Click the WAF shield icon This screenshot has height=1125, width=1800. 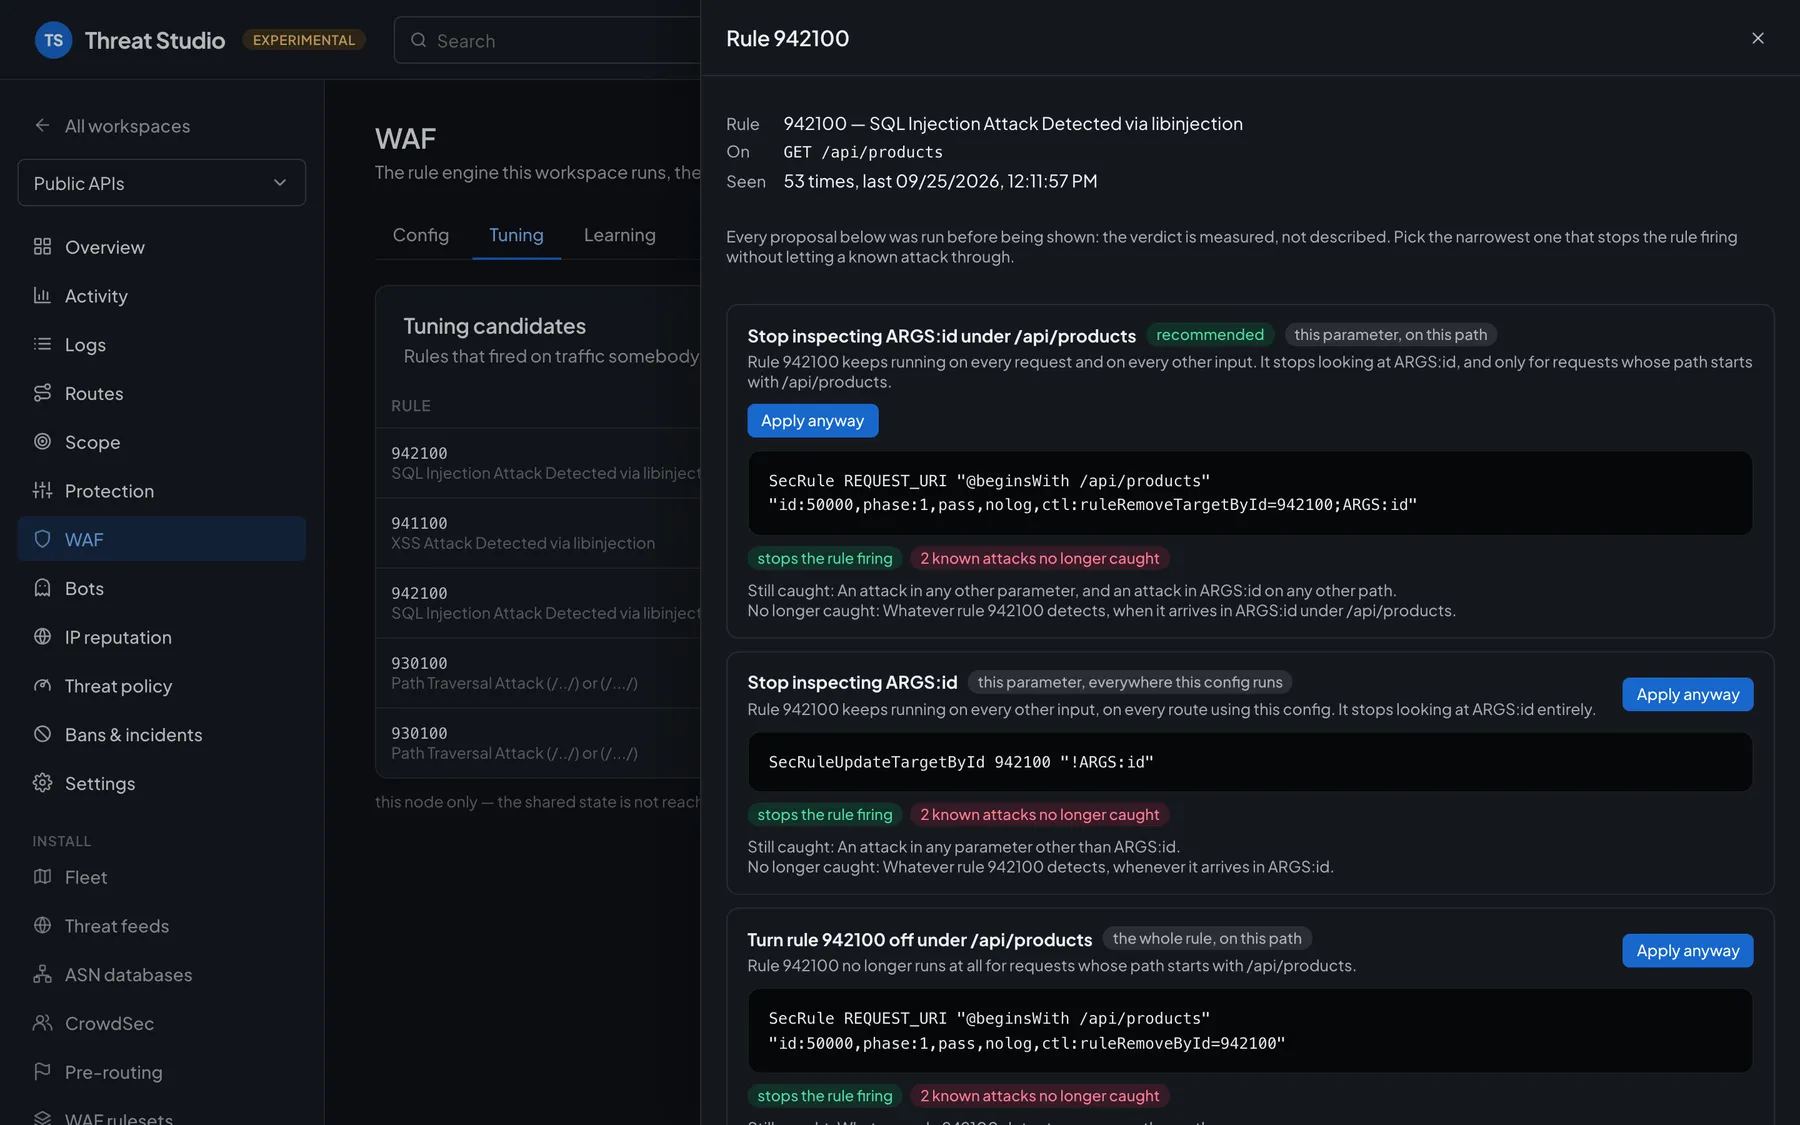42,540
